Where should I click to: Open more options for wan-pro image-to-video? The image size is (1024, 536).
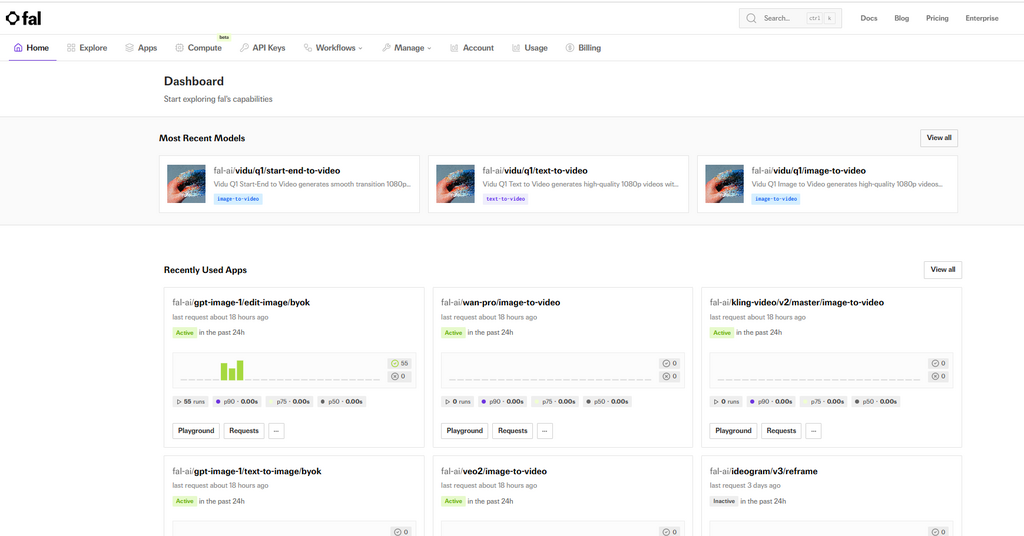(x=545, y=431)
